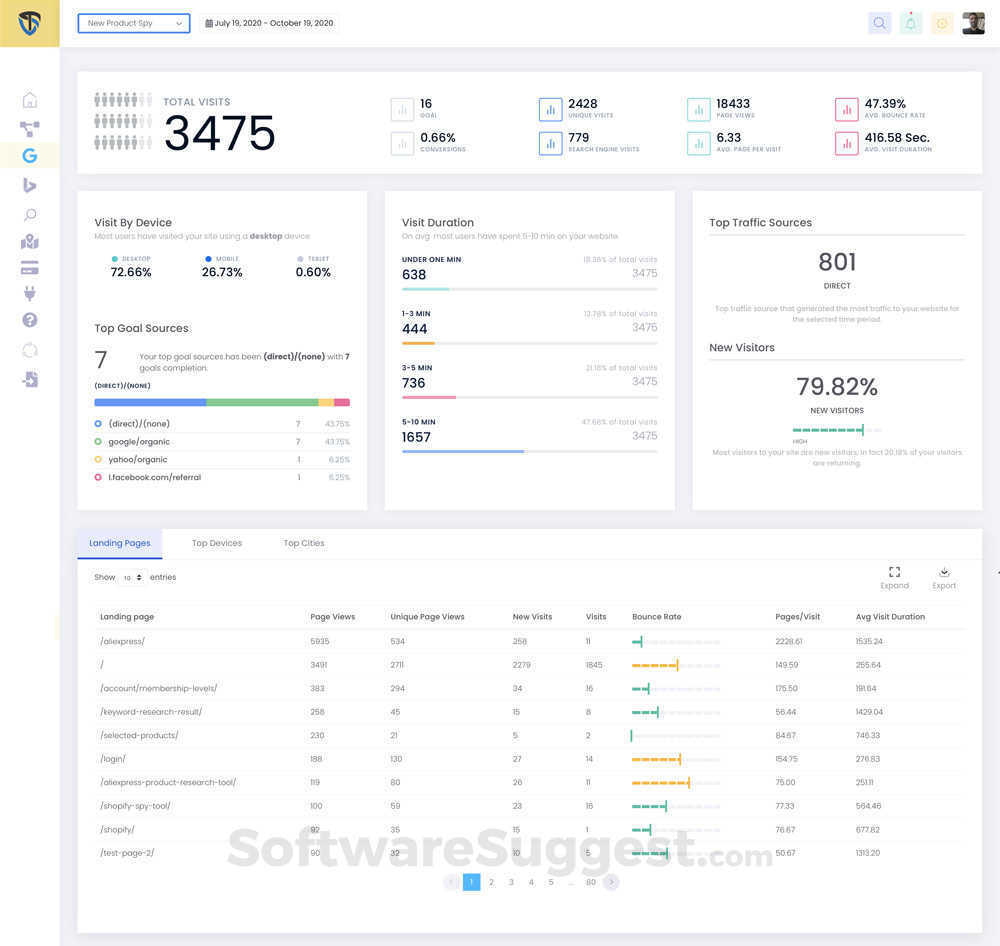Switch to the Top Devices tab
The image size is (1000, 946).
coord(217,543)
